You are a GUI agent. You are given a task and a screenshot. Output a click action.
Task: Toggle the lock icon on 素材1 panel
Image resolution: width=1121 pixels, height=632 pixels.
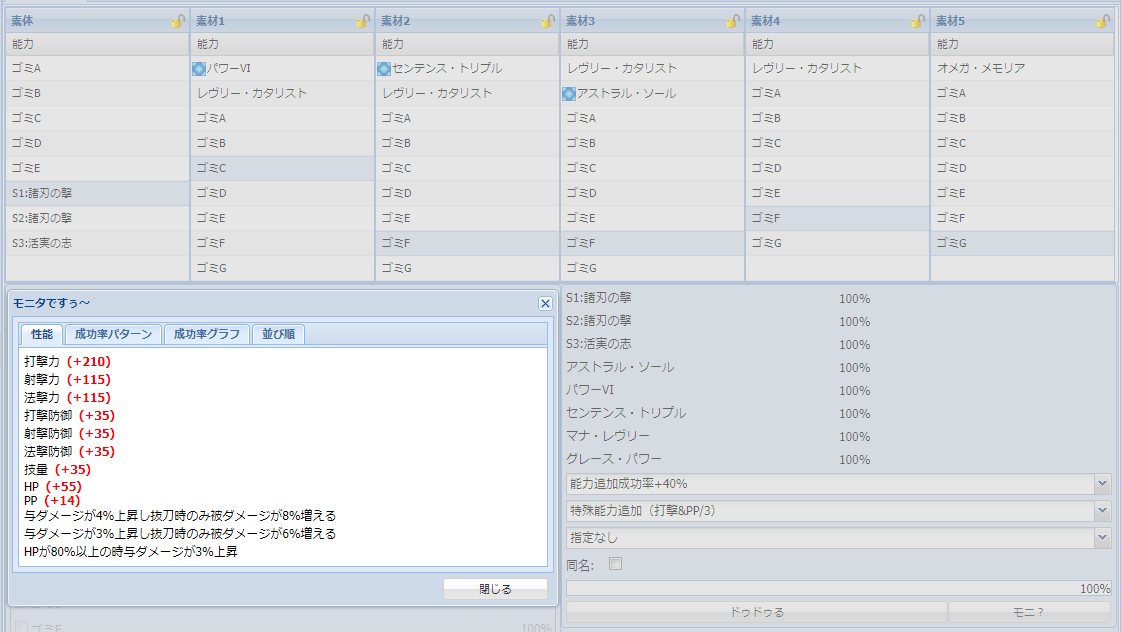363,20
